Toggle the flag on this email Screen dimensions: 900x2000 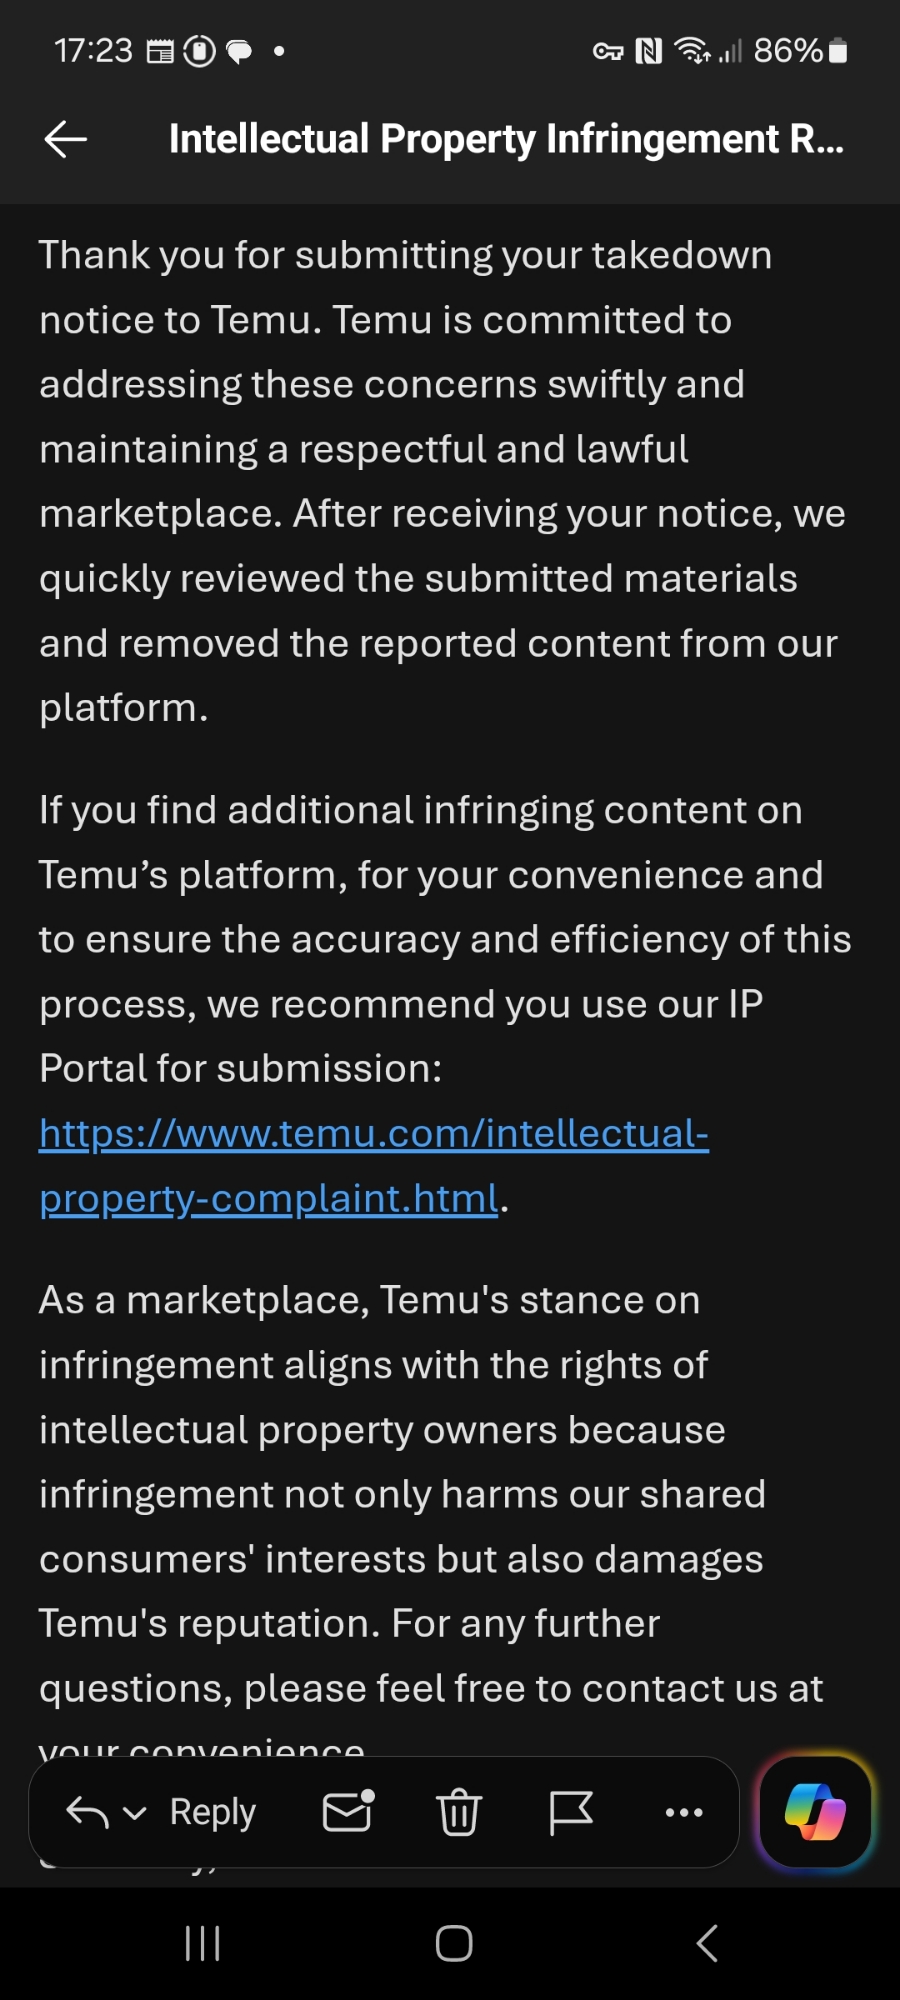coord(571,1812)
